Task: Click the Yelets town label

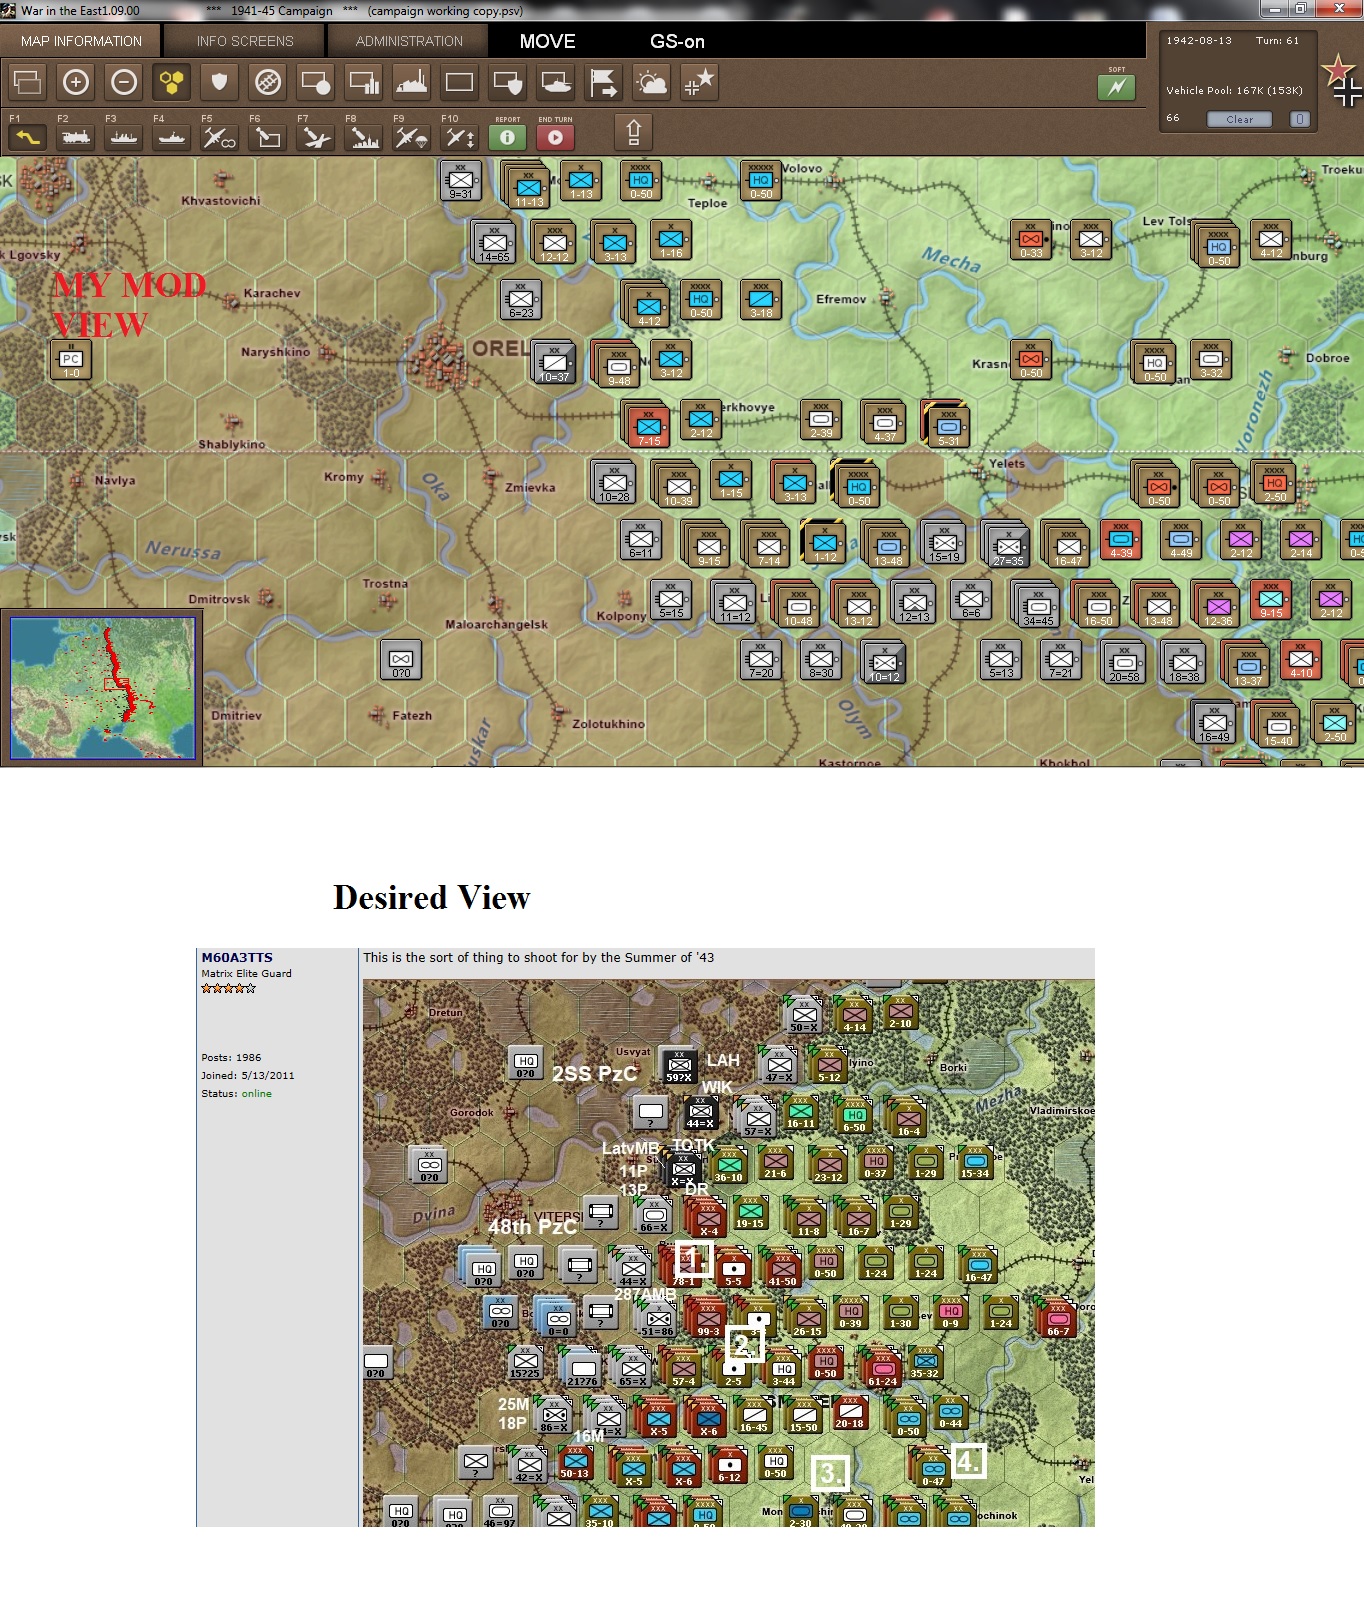Action: (x=1007, y=463)
